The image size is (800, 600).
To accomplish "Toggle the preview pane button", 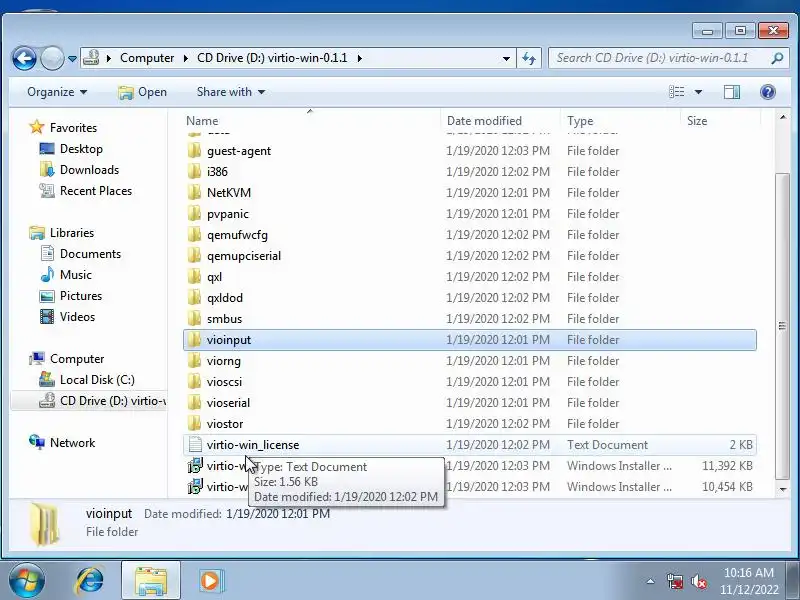I will pos(732,92).
